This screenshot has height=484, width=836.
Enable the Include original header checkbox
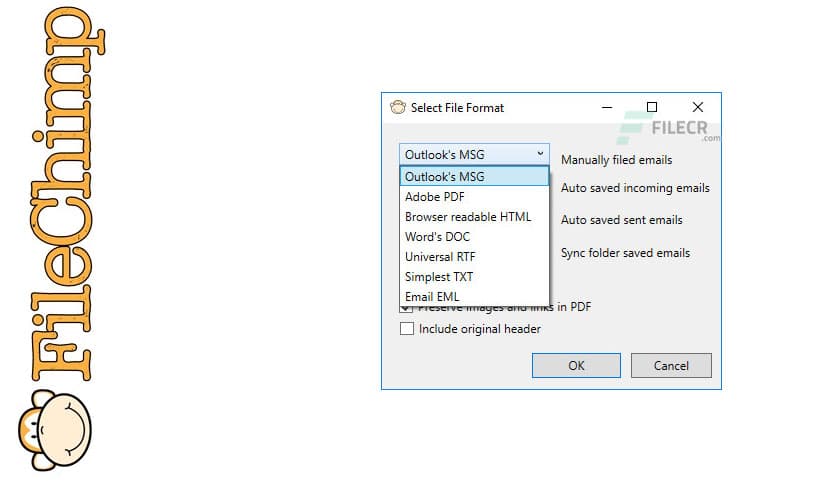407,329
